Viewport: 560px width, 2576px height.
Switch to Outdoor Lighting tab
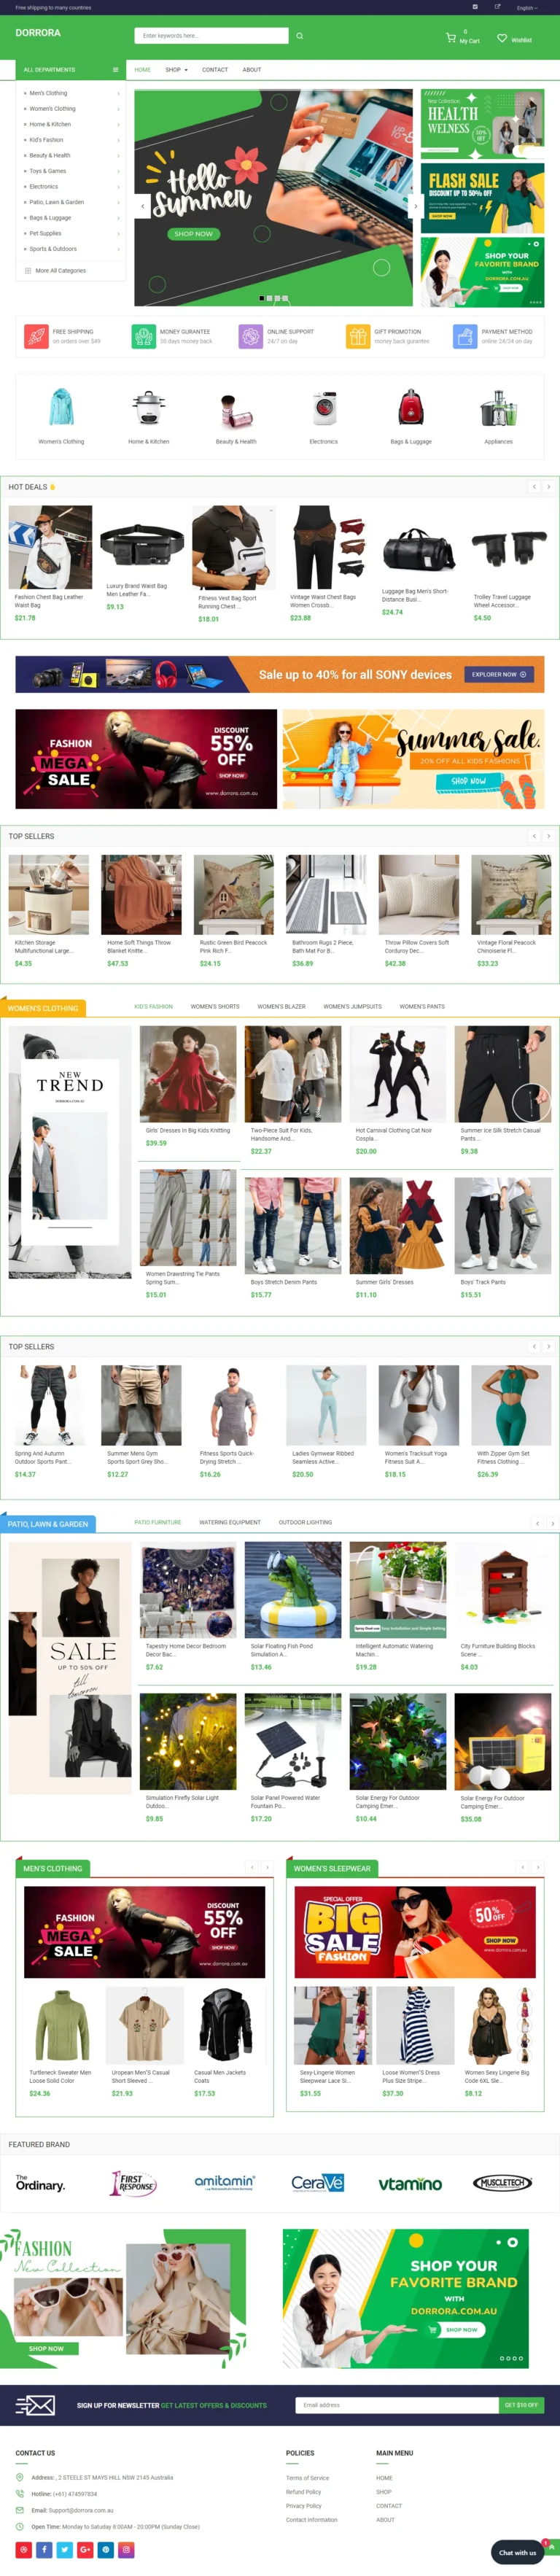305,1523
